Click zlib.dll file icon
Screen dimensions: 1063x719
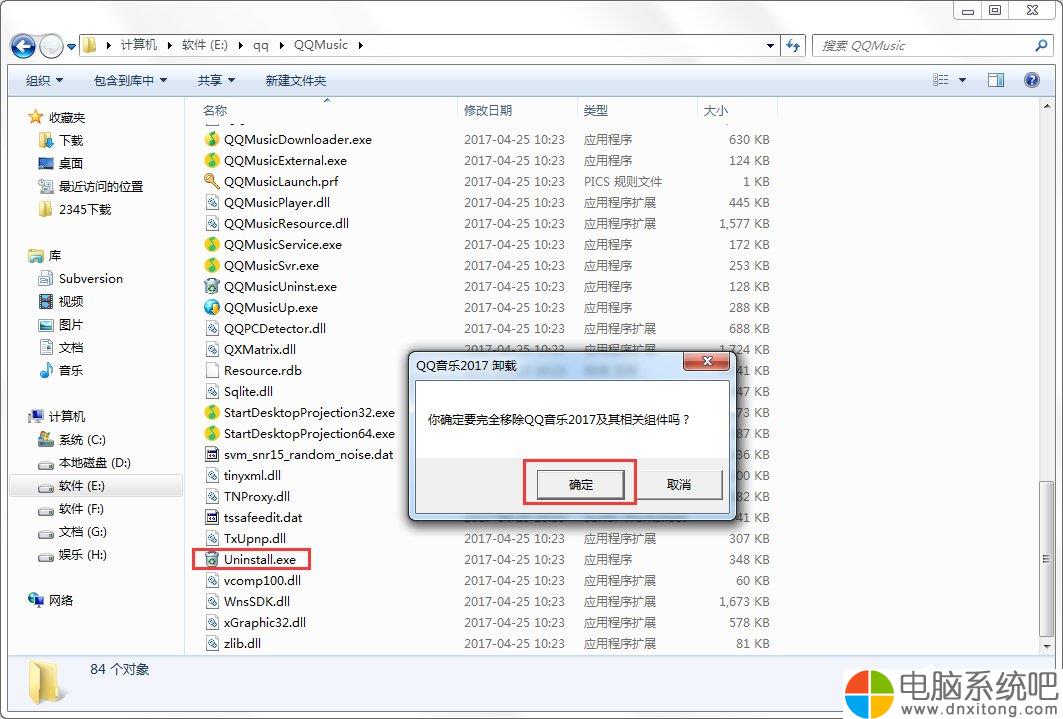tap(212, 643)
